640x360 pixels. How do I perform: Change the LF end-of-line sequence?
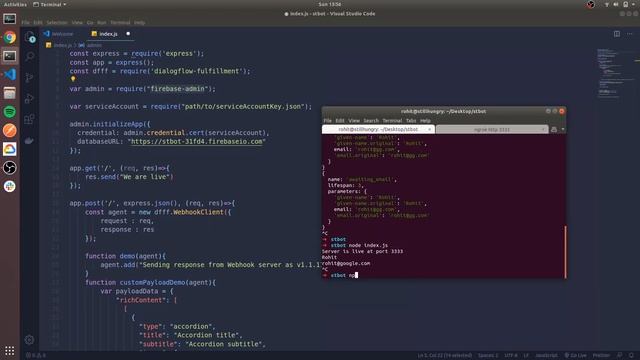tap(526, 356)
